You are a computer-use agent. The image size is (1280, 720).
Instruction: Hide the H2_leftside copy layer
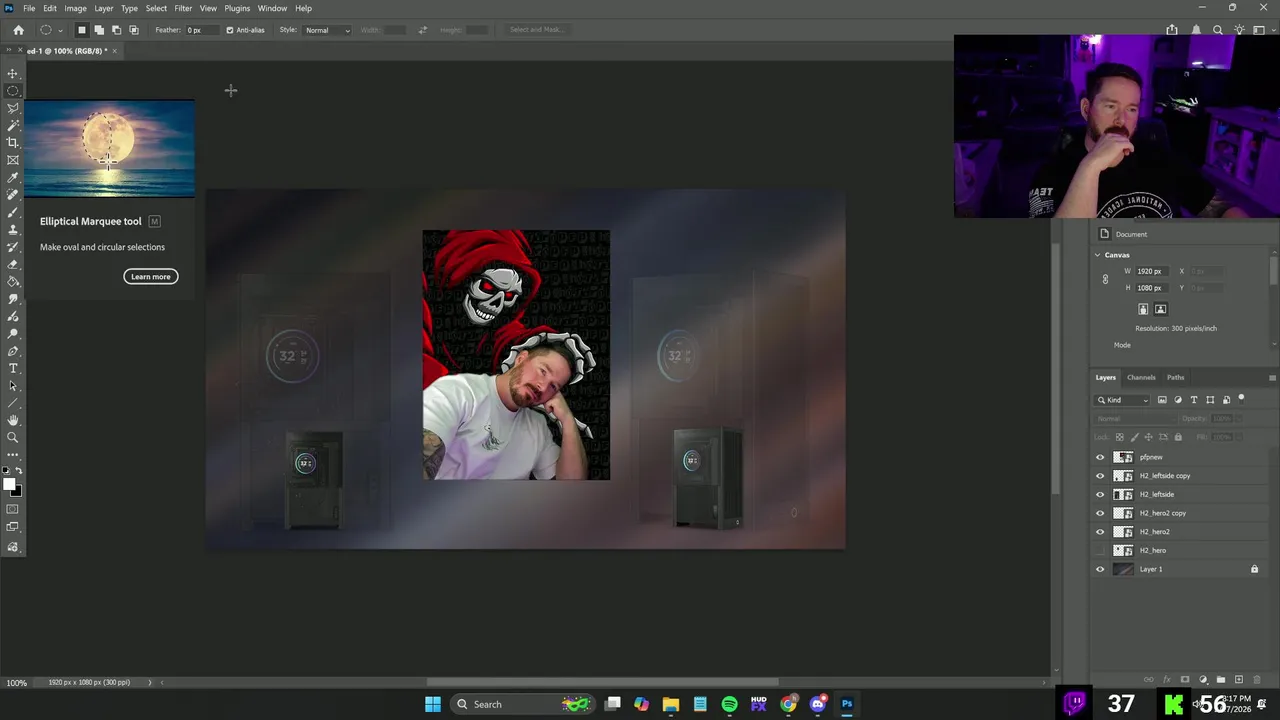tap(1100, 476)
